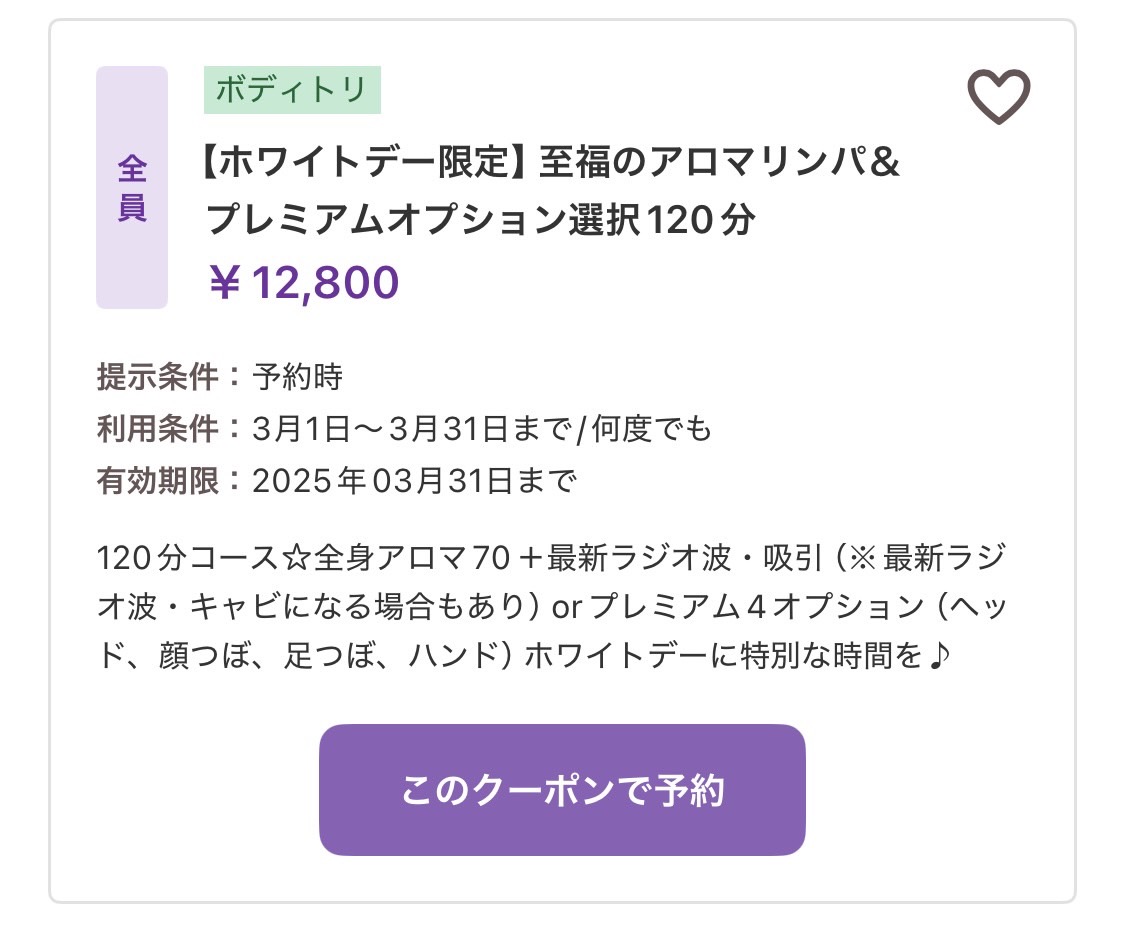Select the 3月1日〜3月31日まで usage period text

point(411,429)
